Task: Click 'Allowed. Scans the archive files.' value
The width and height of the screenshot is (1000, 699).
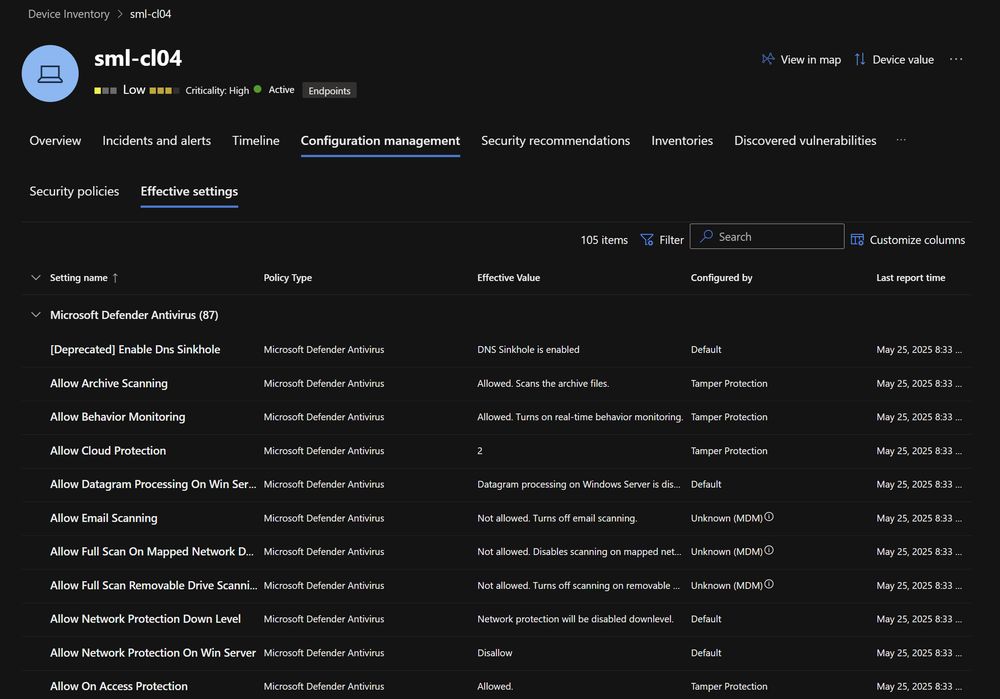Action: [x=543, y=383]
